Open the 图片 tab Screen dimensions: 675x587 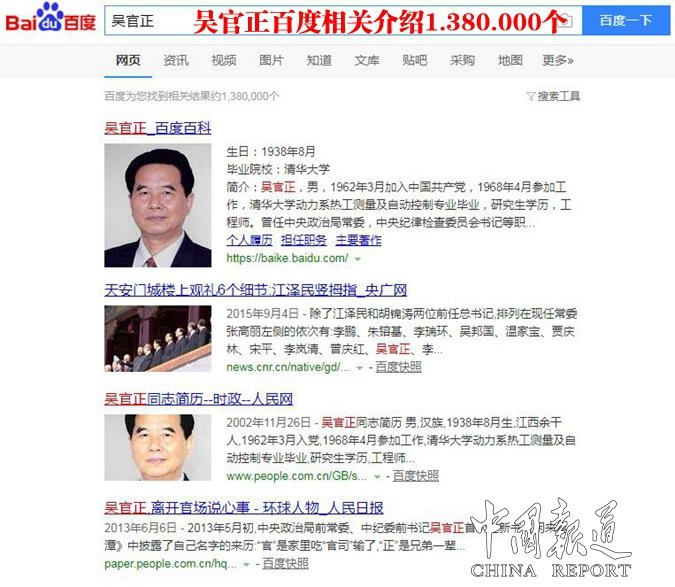(271, 61)
